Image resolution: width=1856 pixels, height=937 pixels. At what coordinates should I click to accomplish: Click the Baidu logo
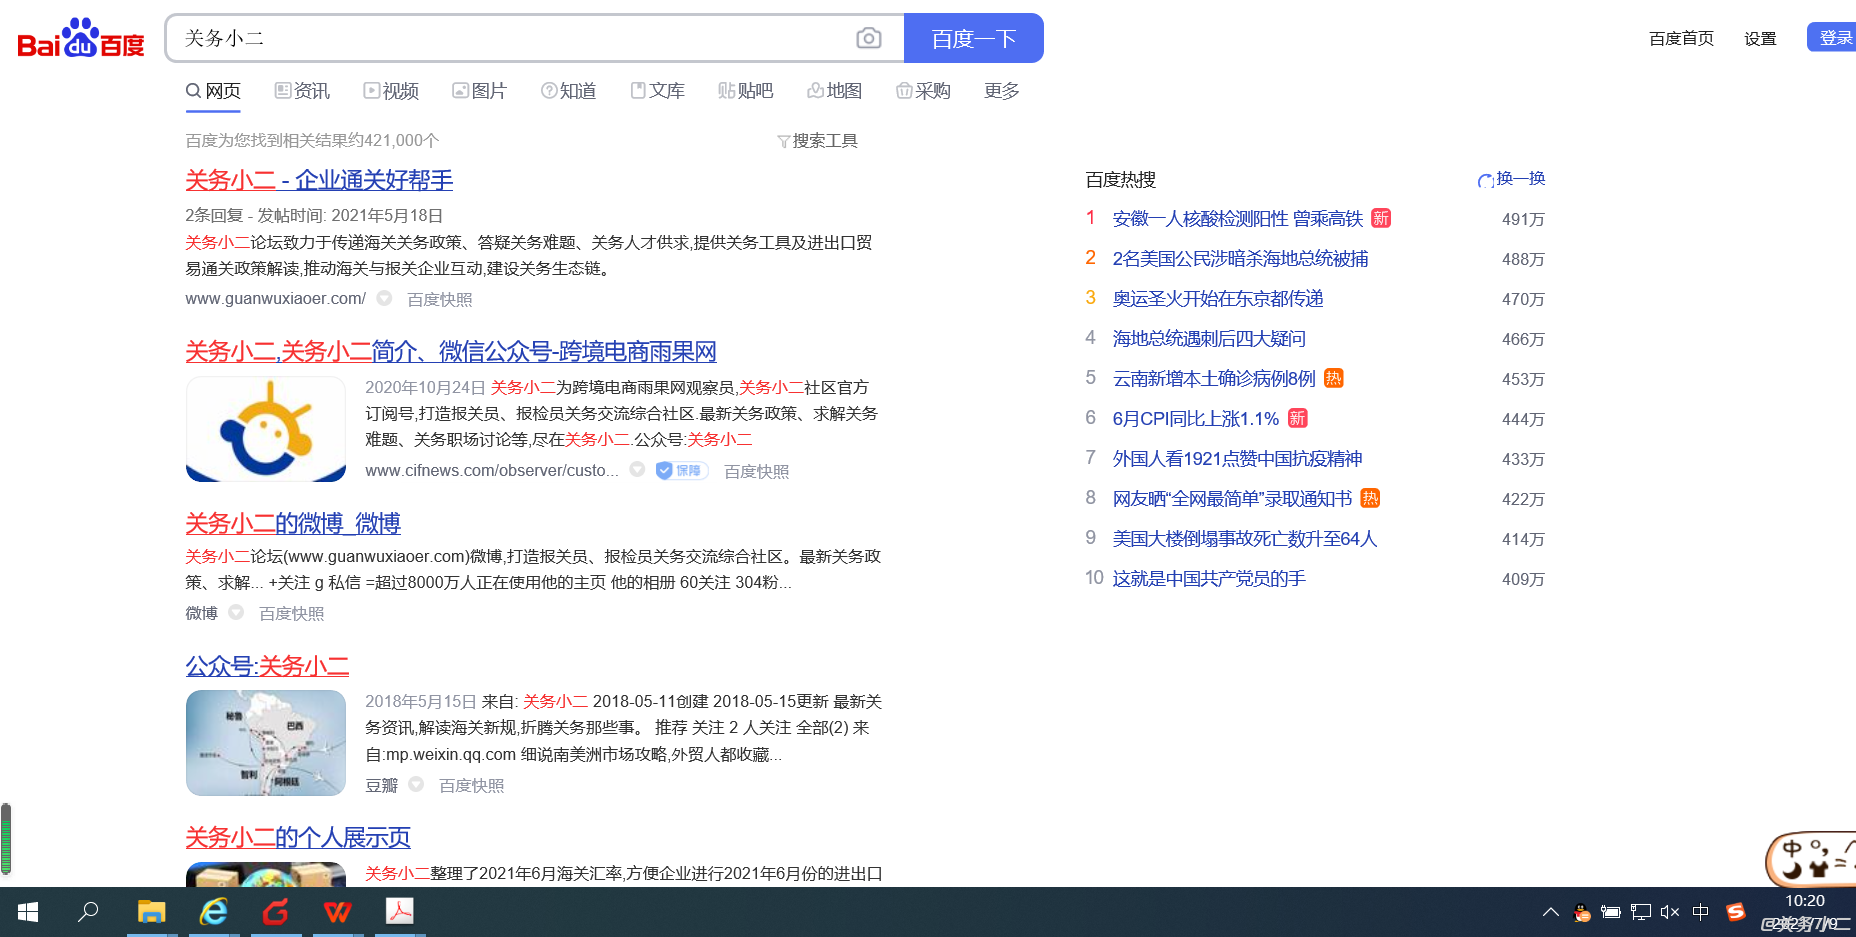(x=81, y=38)
